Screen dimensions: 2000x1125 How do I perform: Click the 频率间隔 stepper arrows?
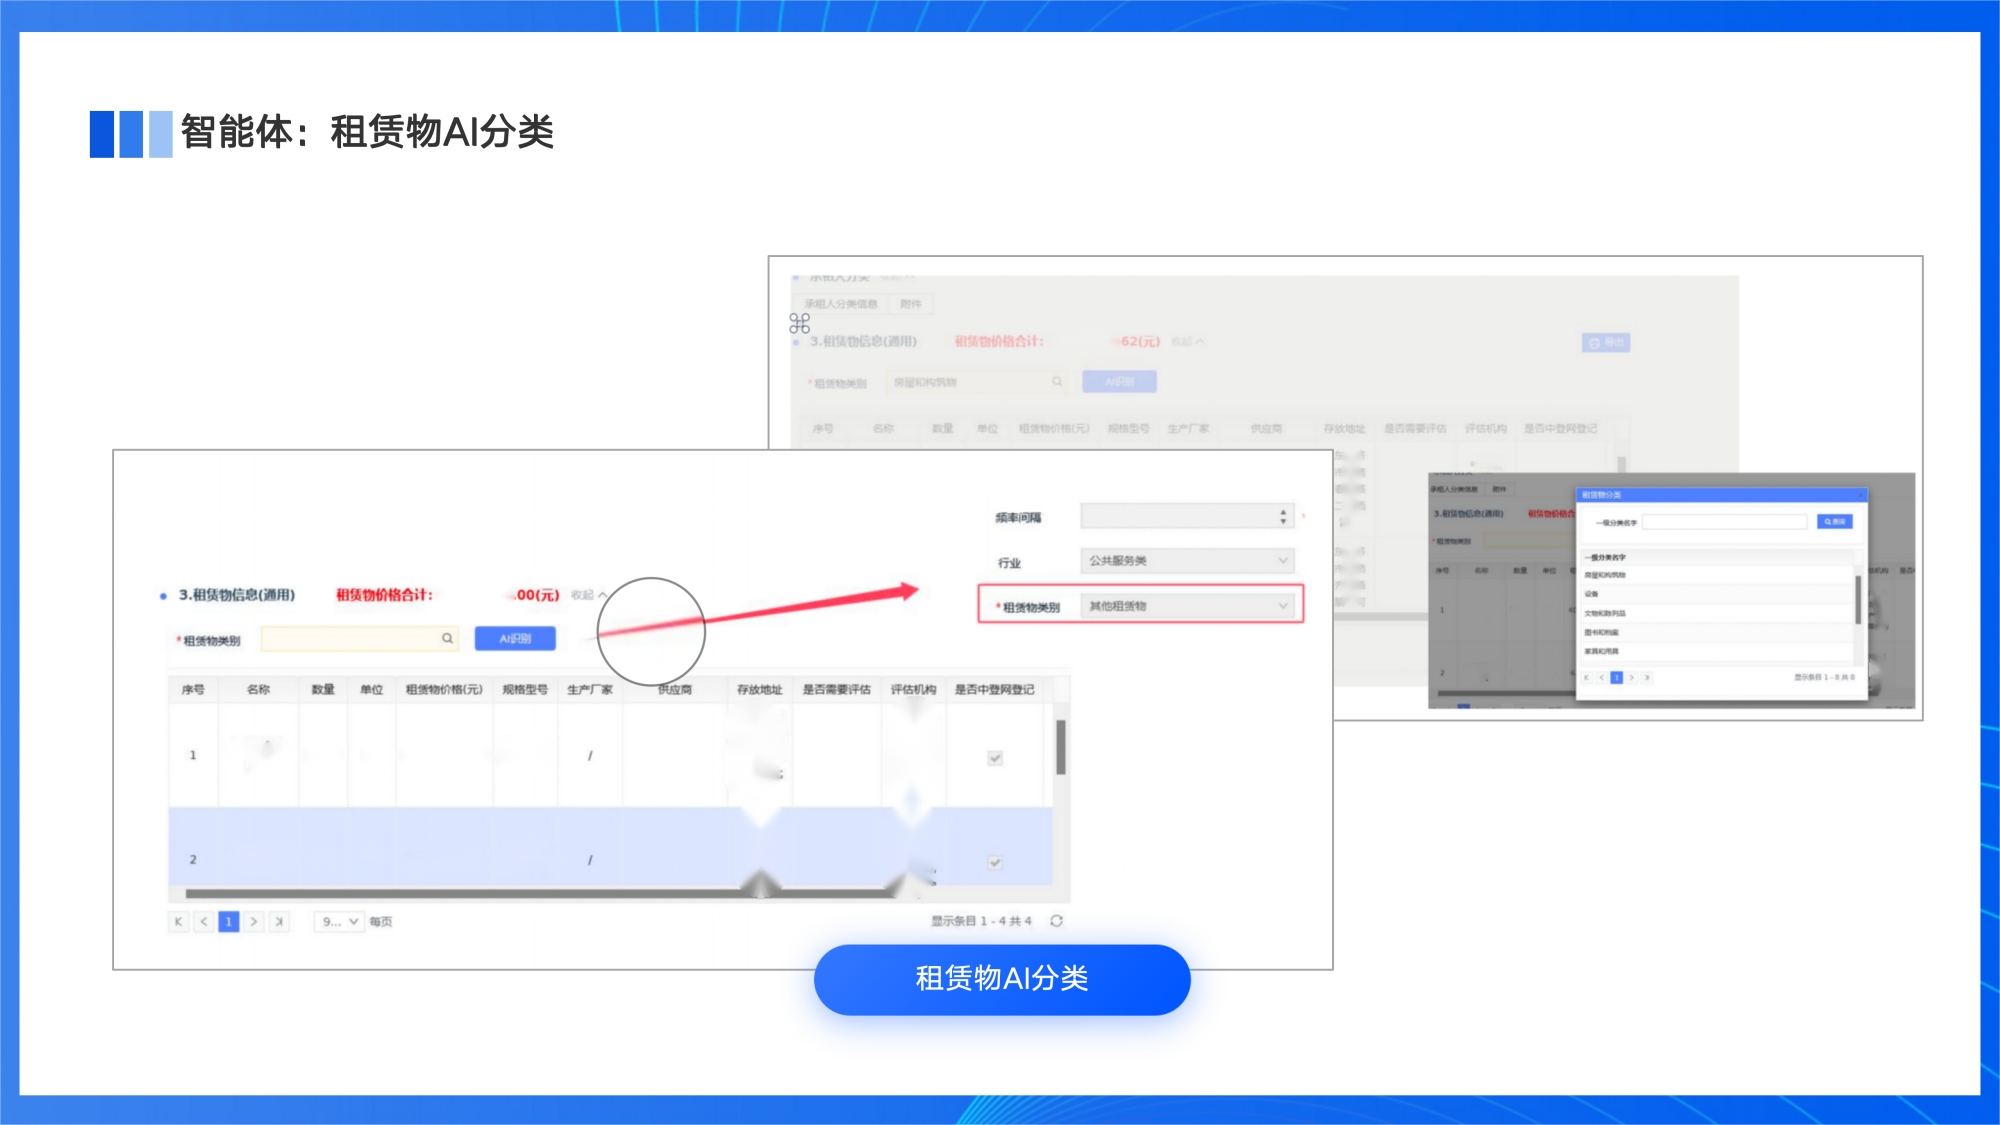click(1283, 517)
